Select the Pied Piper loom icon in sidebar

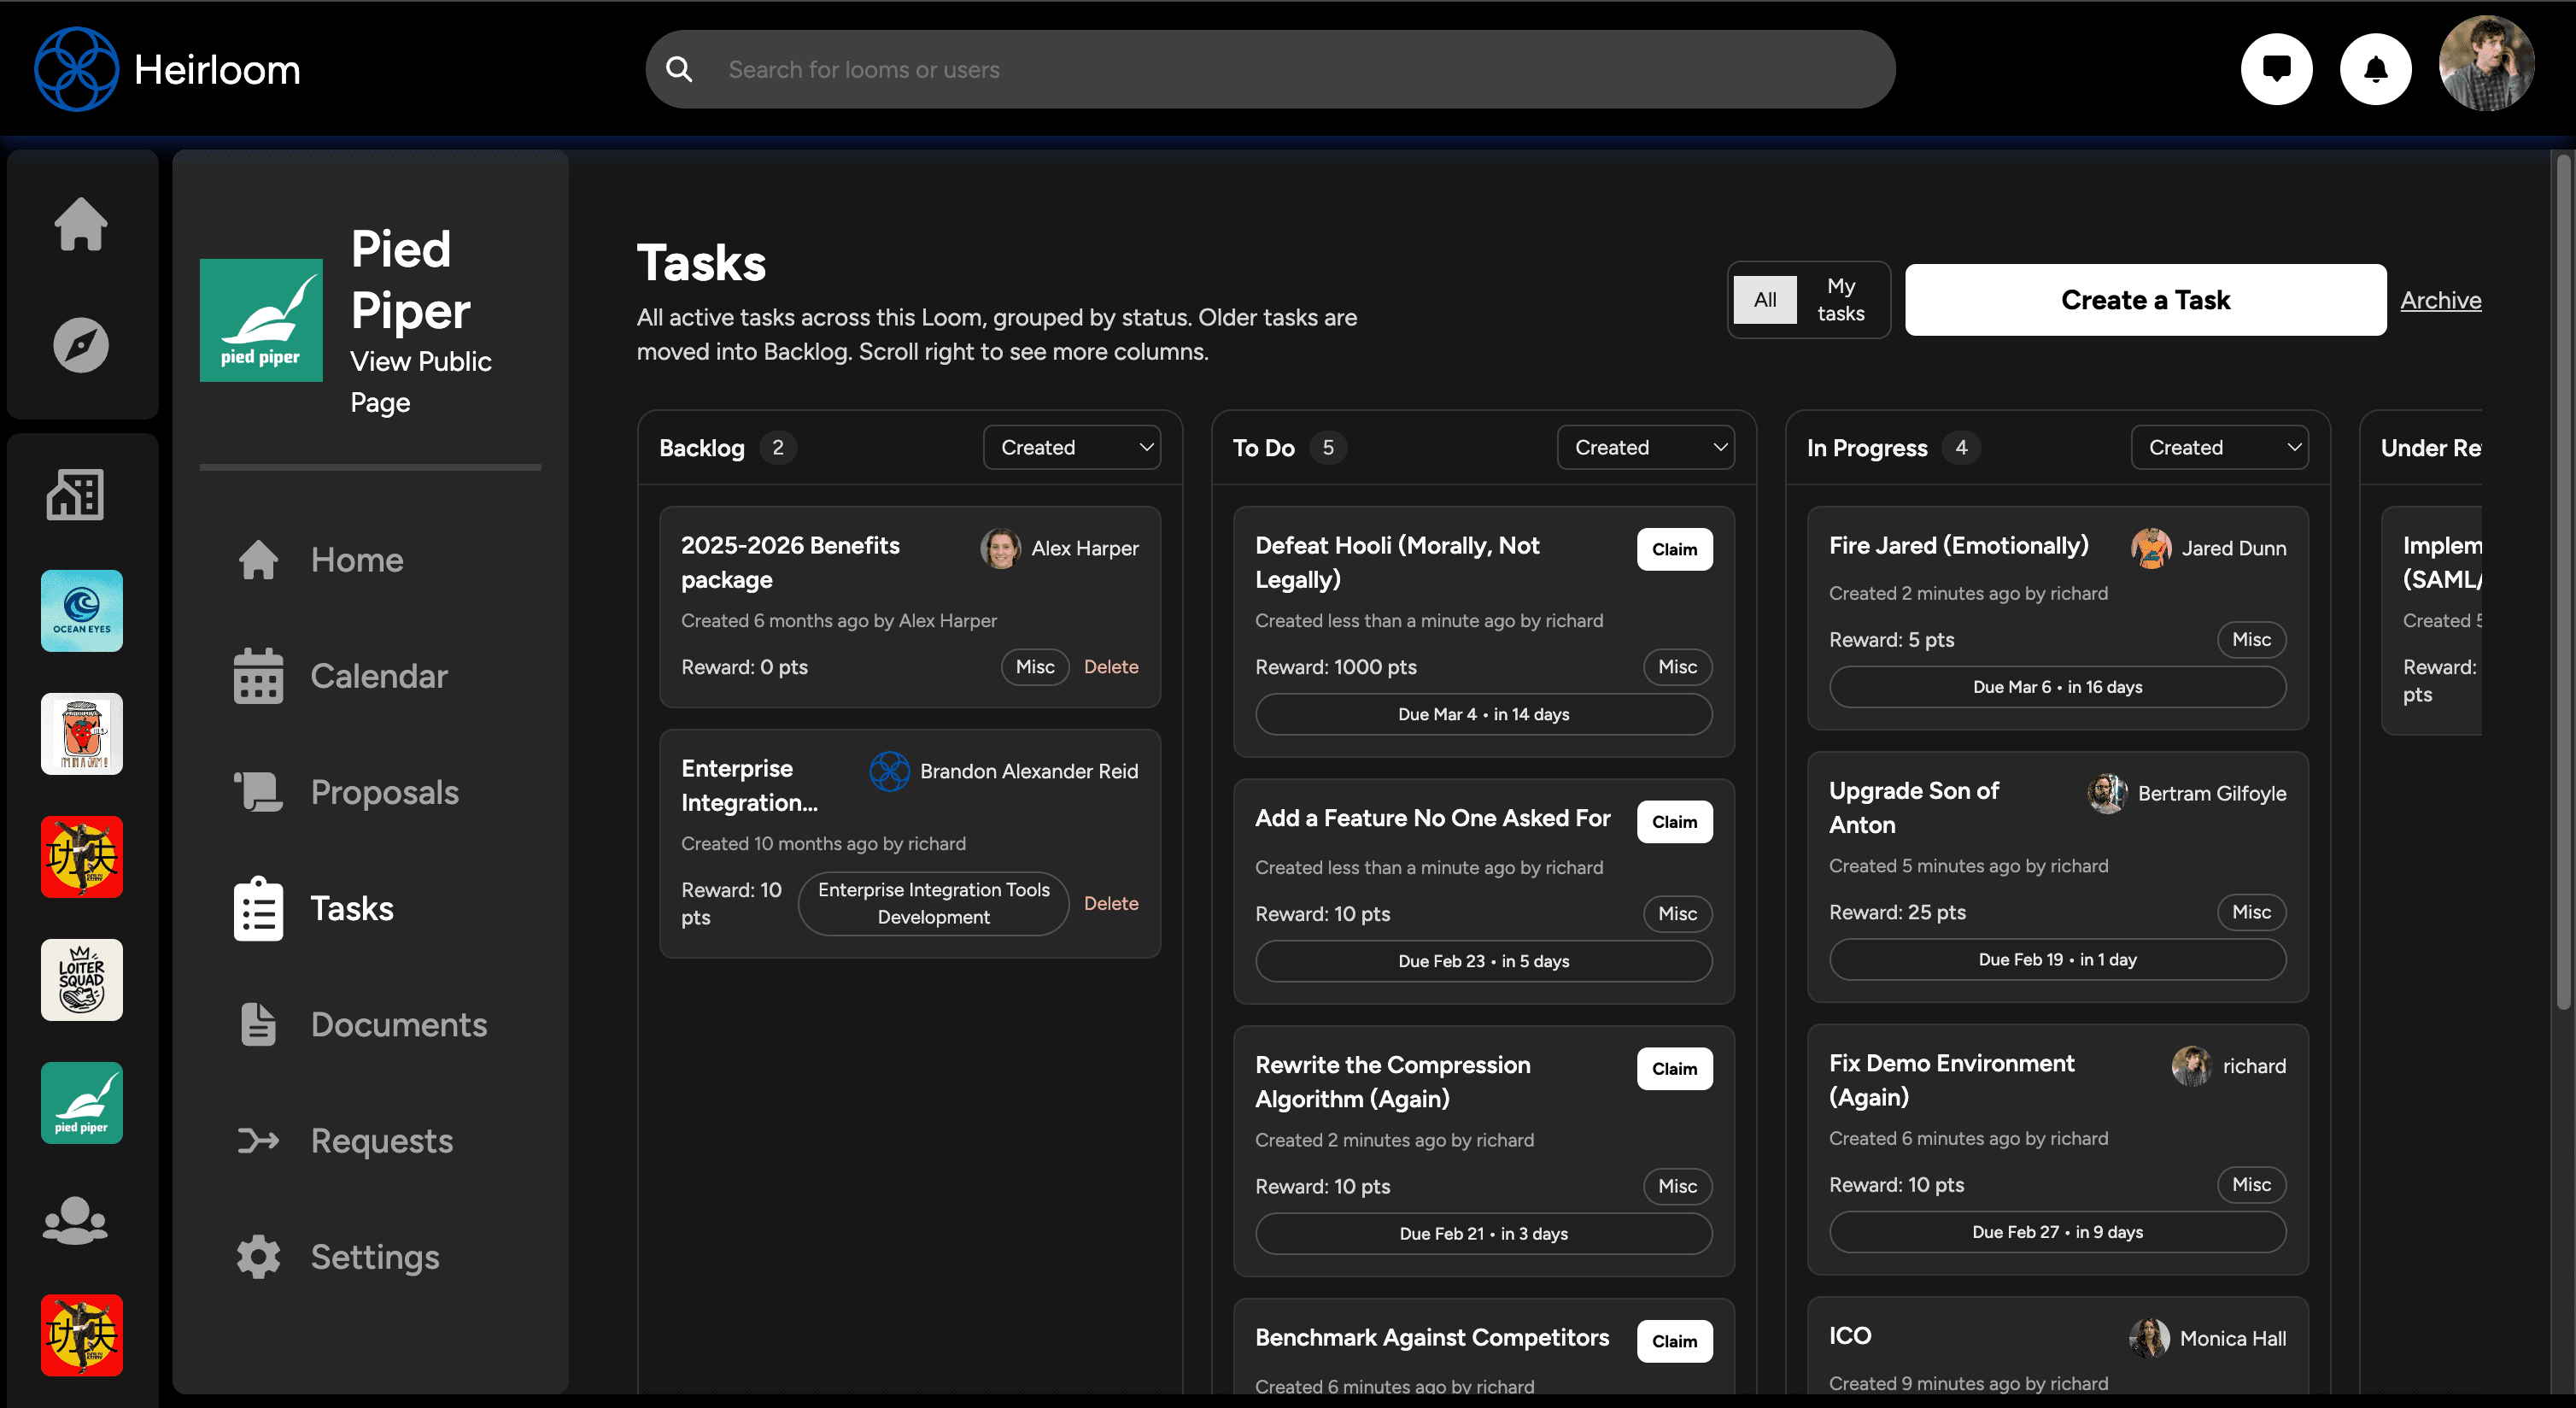tap(81, 1102)
